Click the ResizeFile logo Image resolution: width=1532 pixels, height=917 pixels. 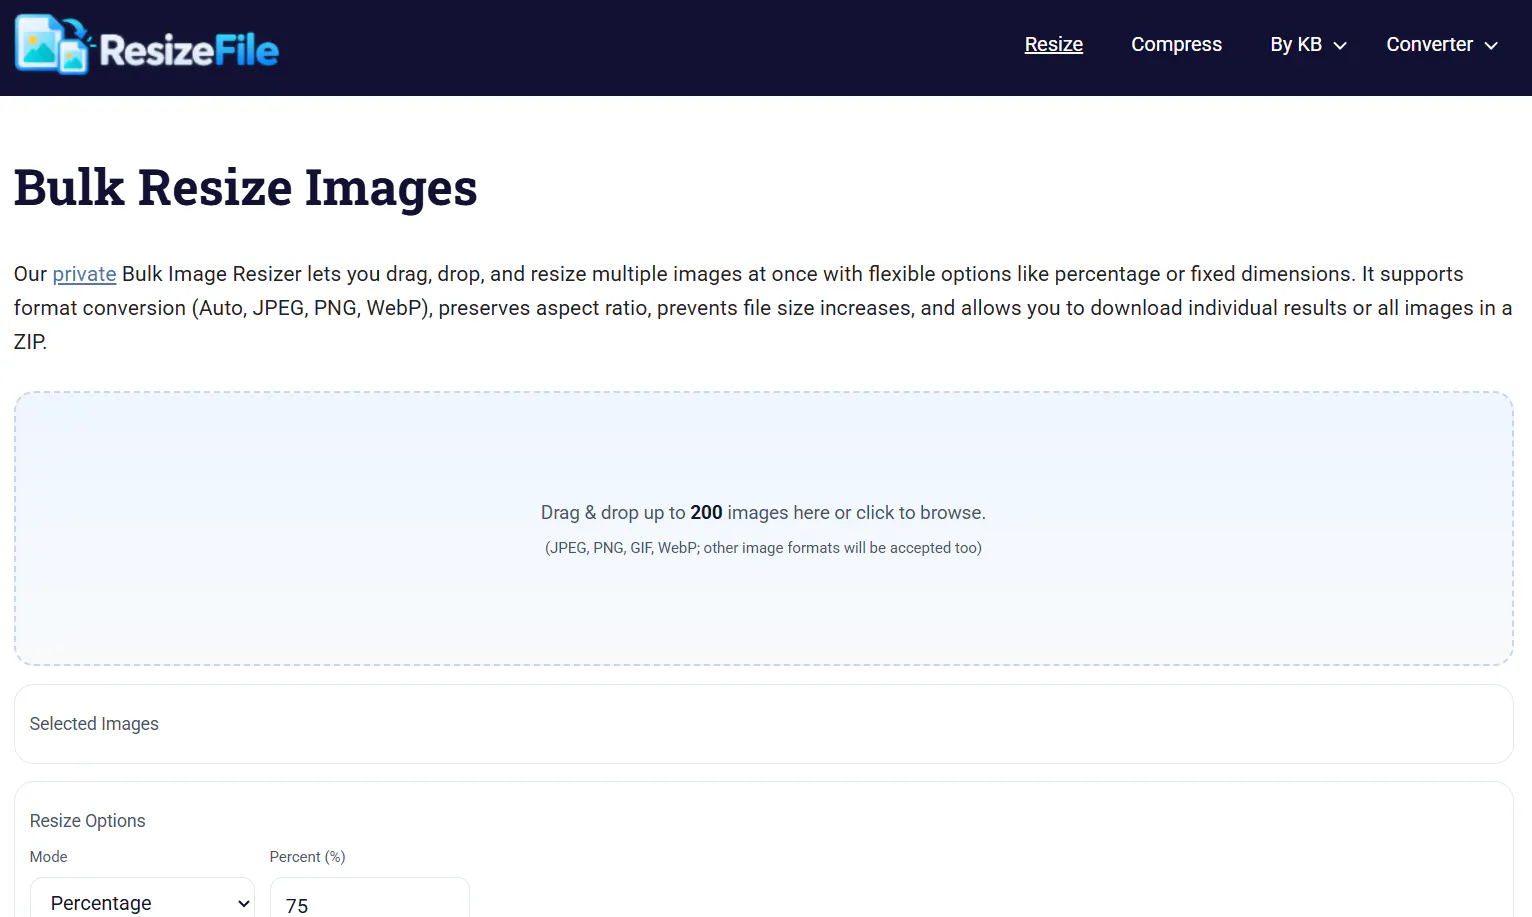[147, 45]
